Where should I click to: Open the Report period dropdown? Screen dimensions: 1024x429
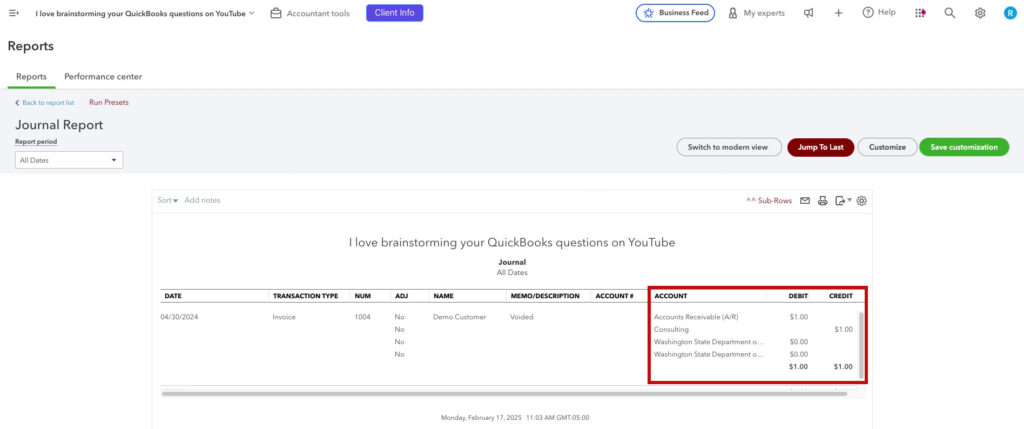69,160
